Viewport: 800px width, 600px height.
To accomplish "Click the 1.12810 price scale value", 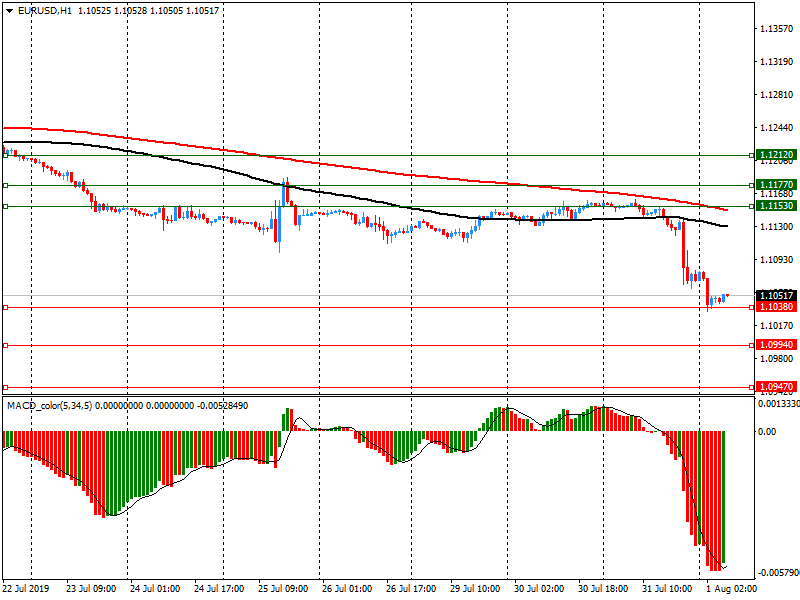I will point(777,95).
